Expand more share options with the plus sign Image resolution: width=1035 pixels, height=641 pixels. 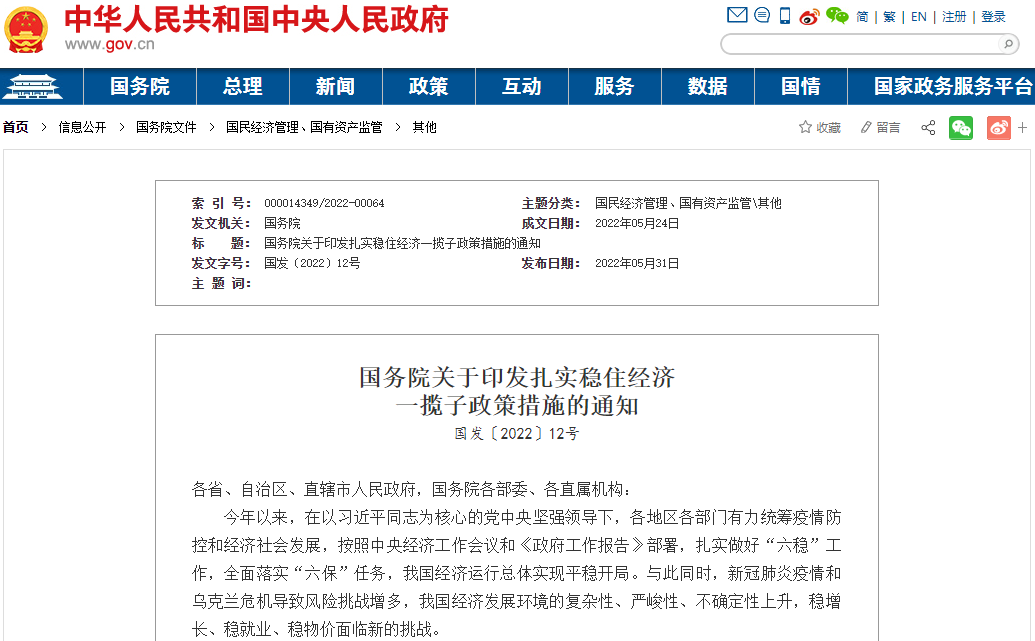1023,127
